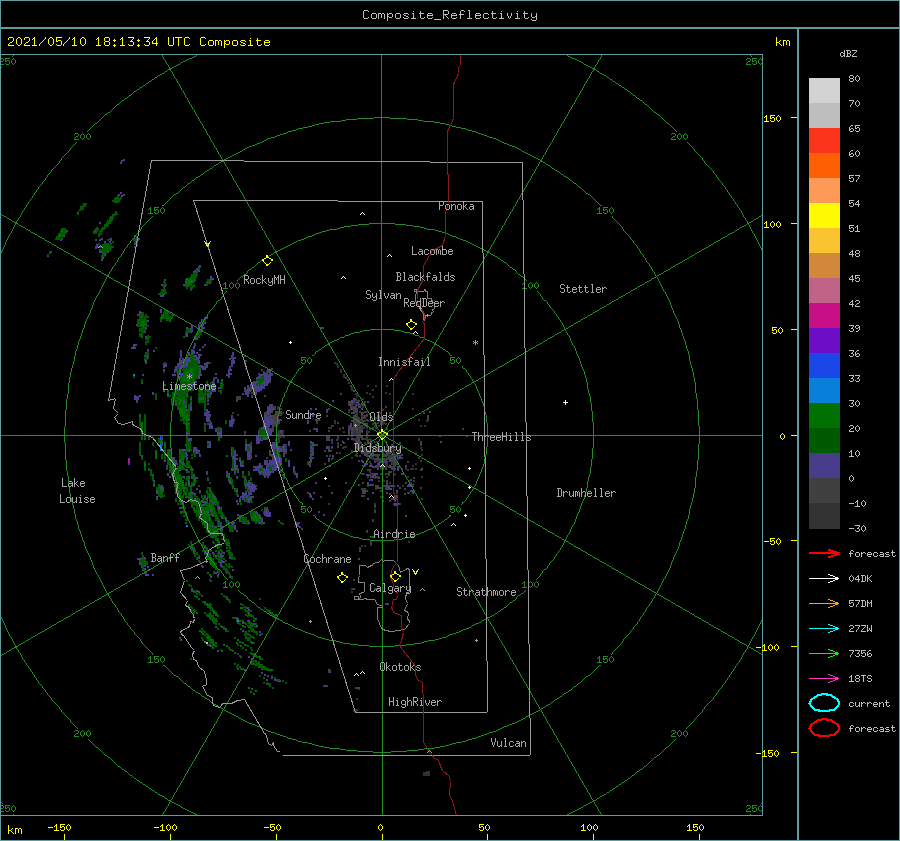Click the HighRiver label
Viewport: 900px width, 841px height.
pyautogui.click(x=415, y=702)
